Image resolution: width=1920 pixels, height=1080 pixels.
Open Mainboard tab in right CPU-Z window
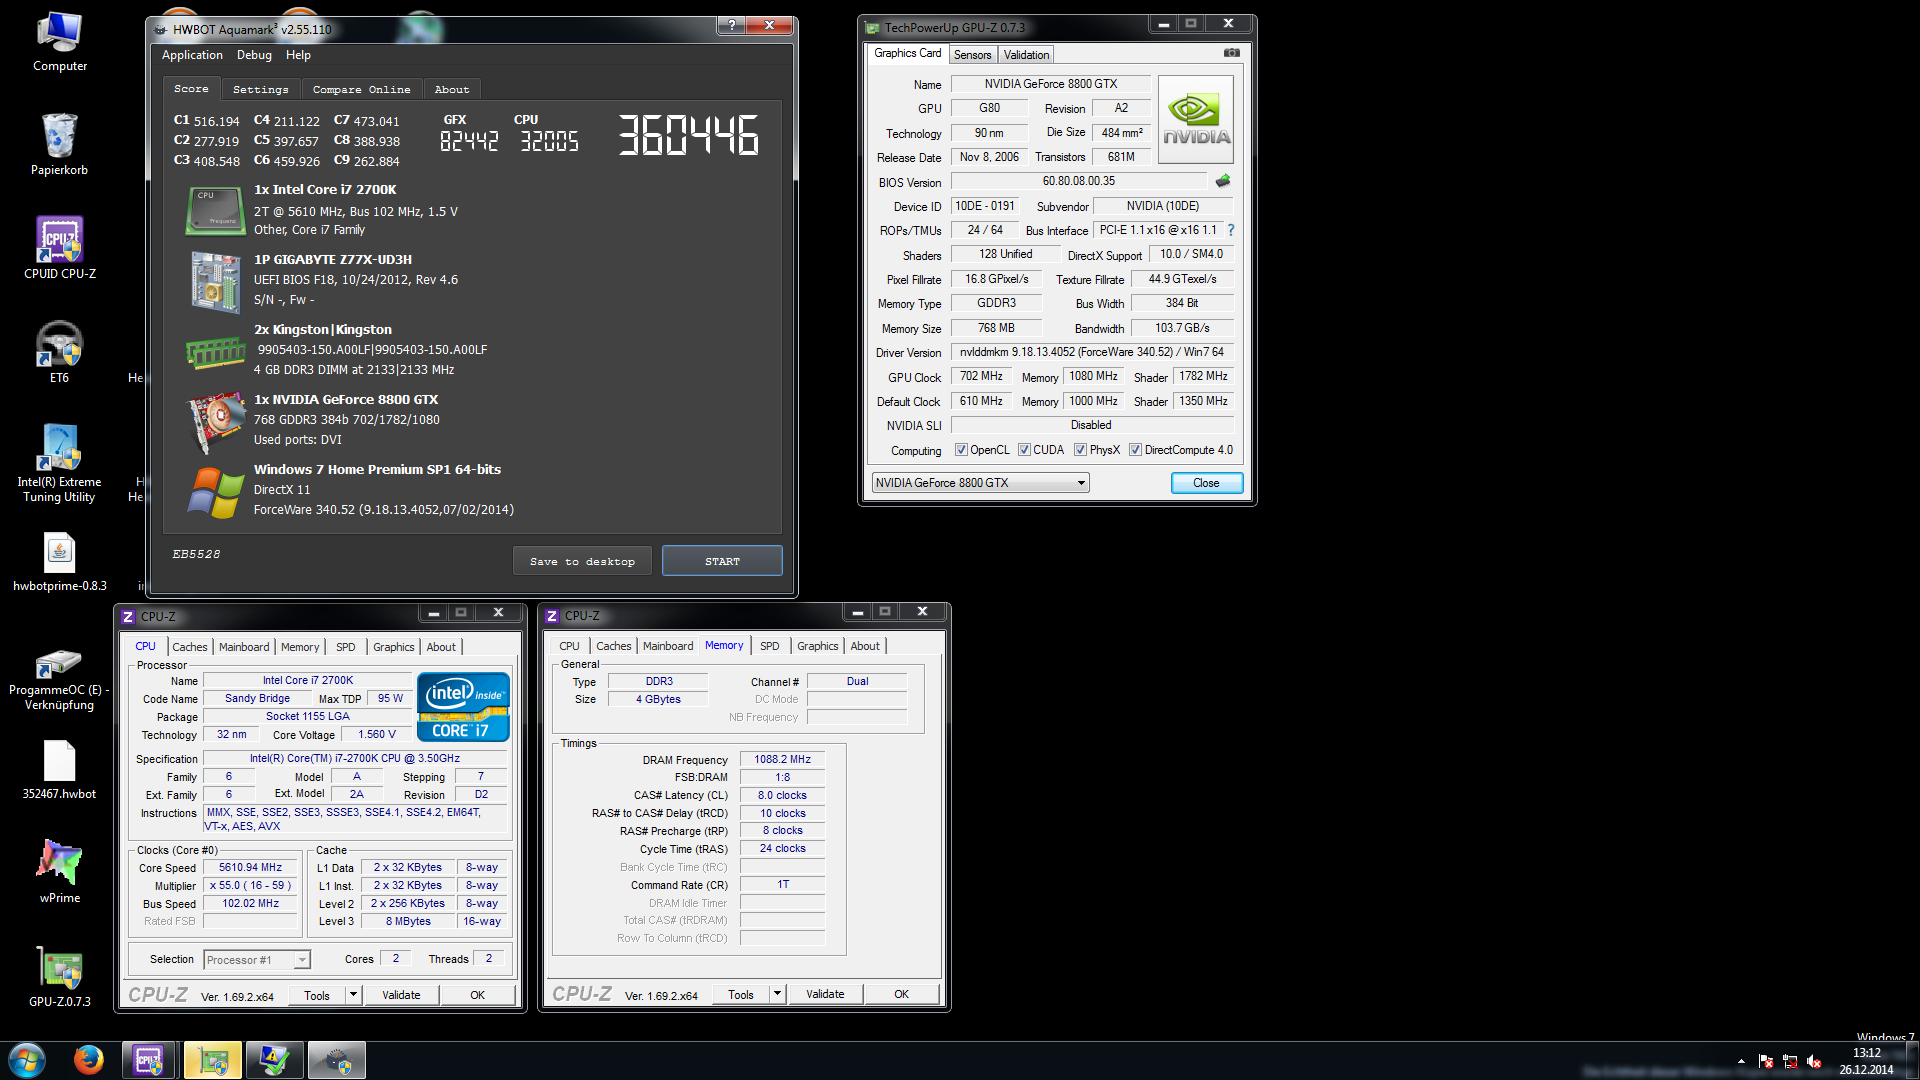coord(667,646)
